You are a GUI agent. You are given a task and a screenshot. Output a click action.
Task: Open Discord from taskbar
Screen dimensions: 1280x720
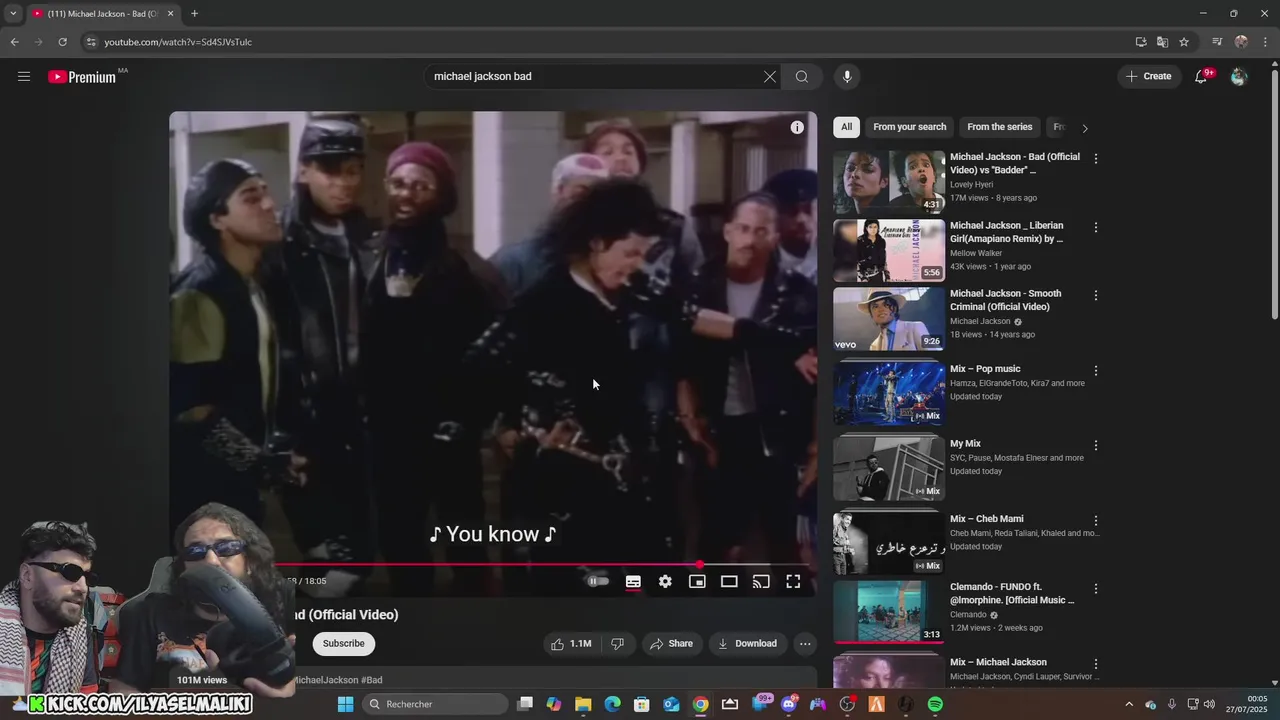coord(789,704)
